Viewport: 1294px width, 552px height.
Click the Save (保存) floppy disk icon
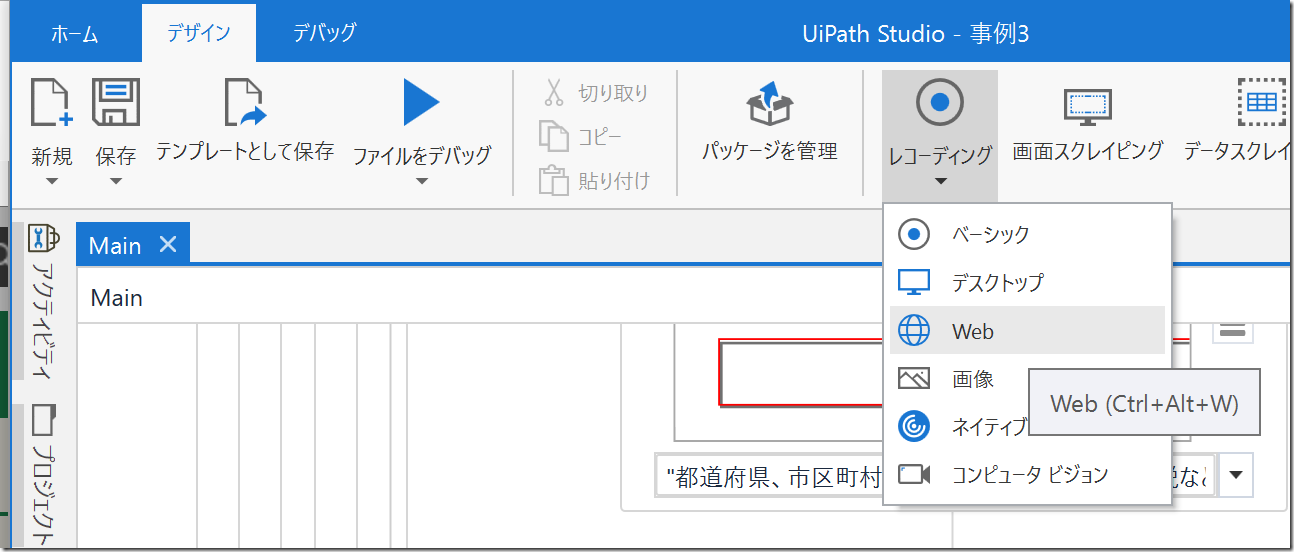[115, 103]
